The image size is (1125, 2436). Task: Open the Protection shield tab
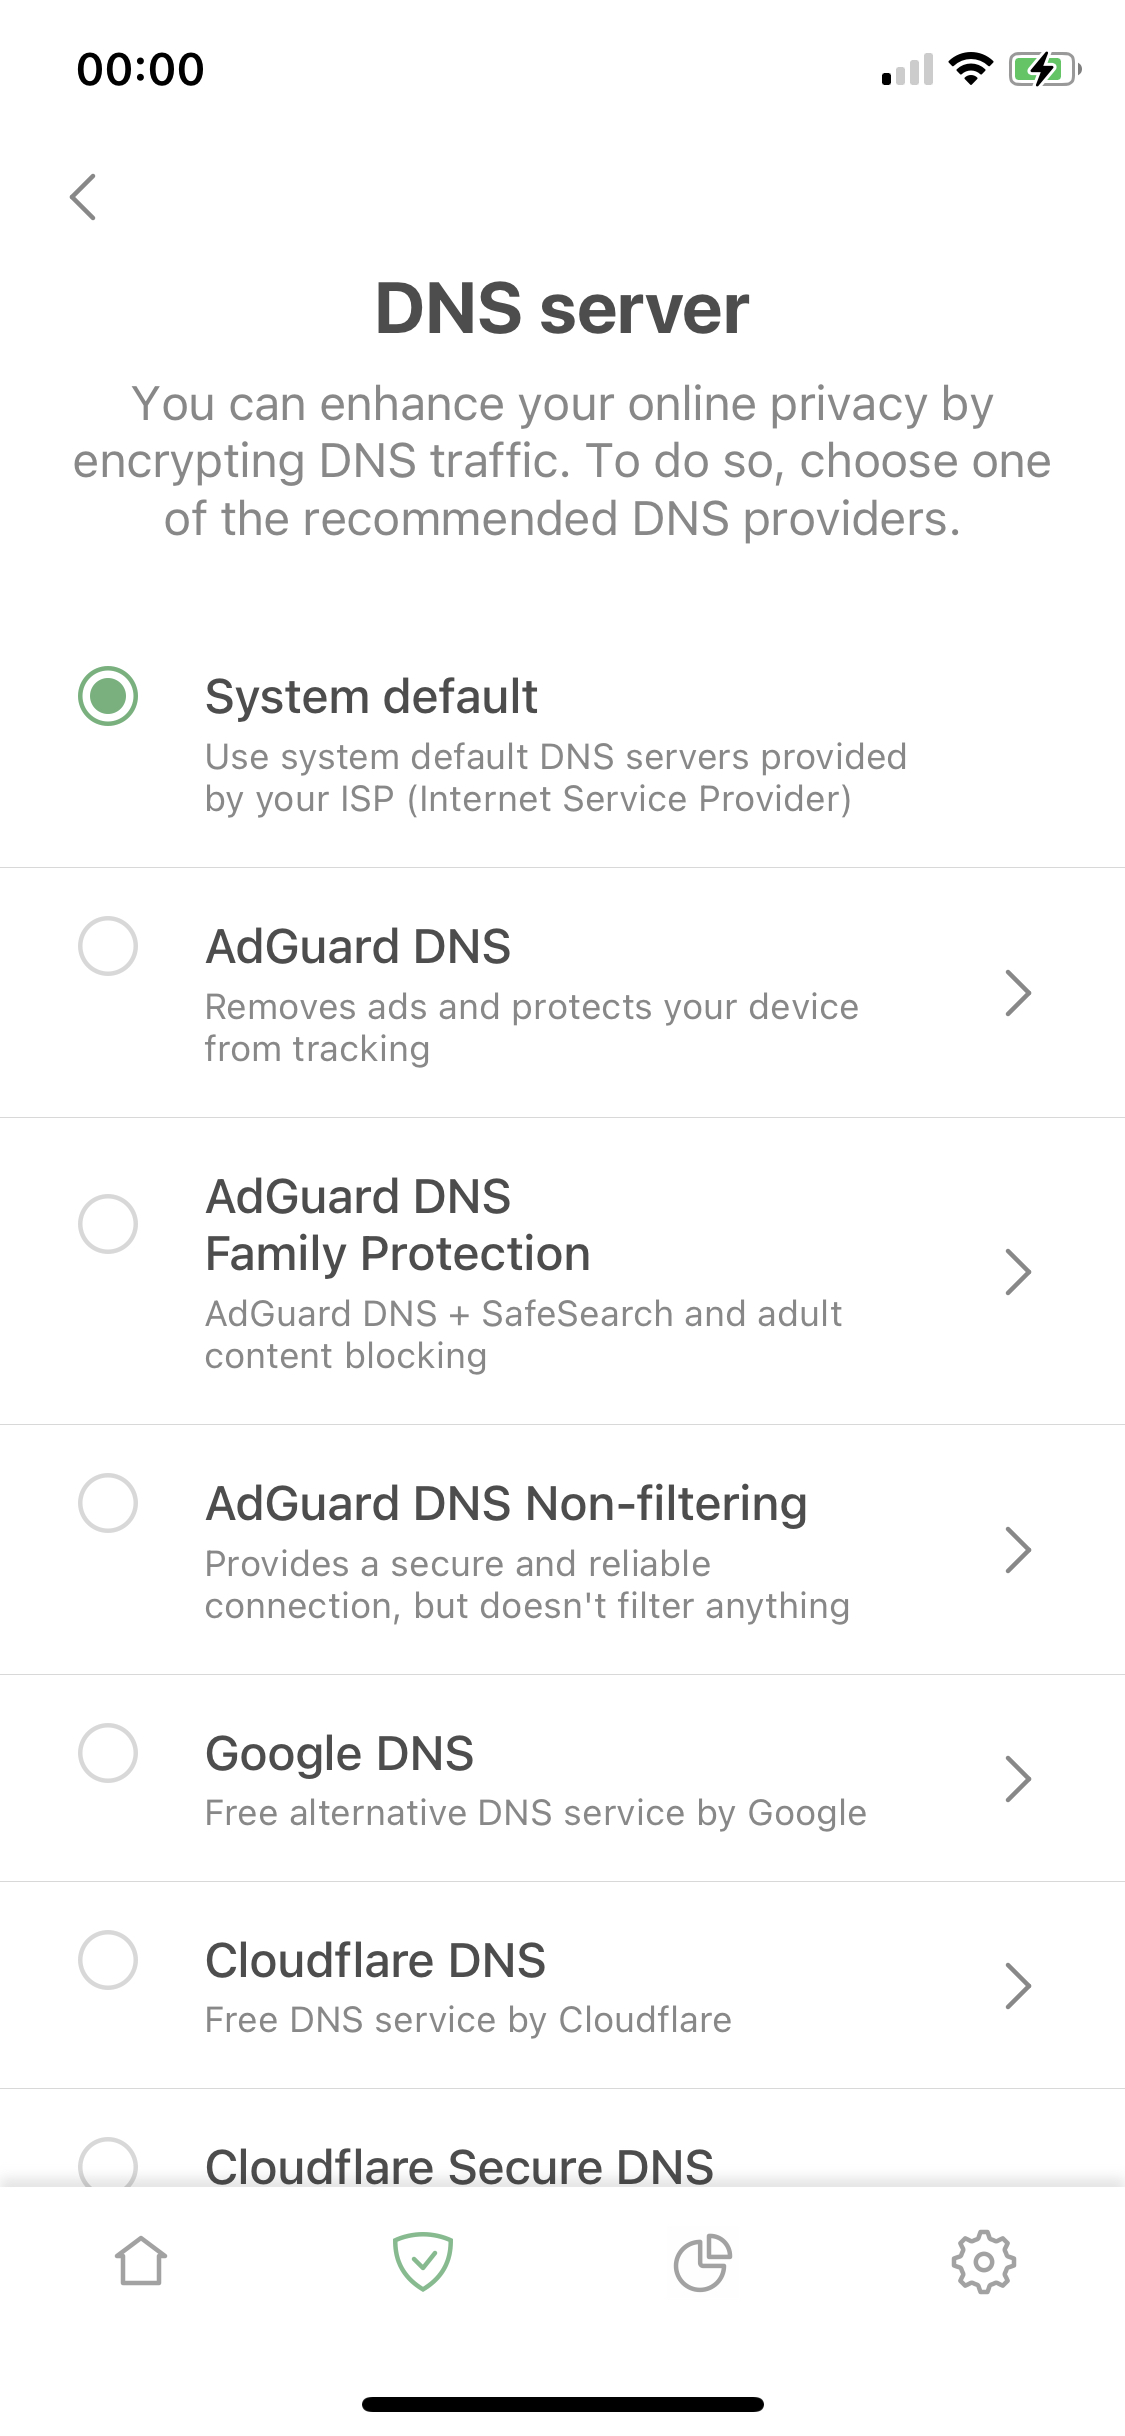422,2262
